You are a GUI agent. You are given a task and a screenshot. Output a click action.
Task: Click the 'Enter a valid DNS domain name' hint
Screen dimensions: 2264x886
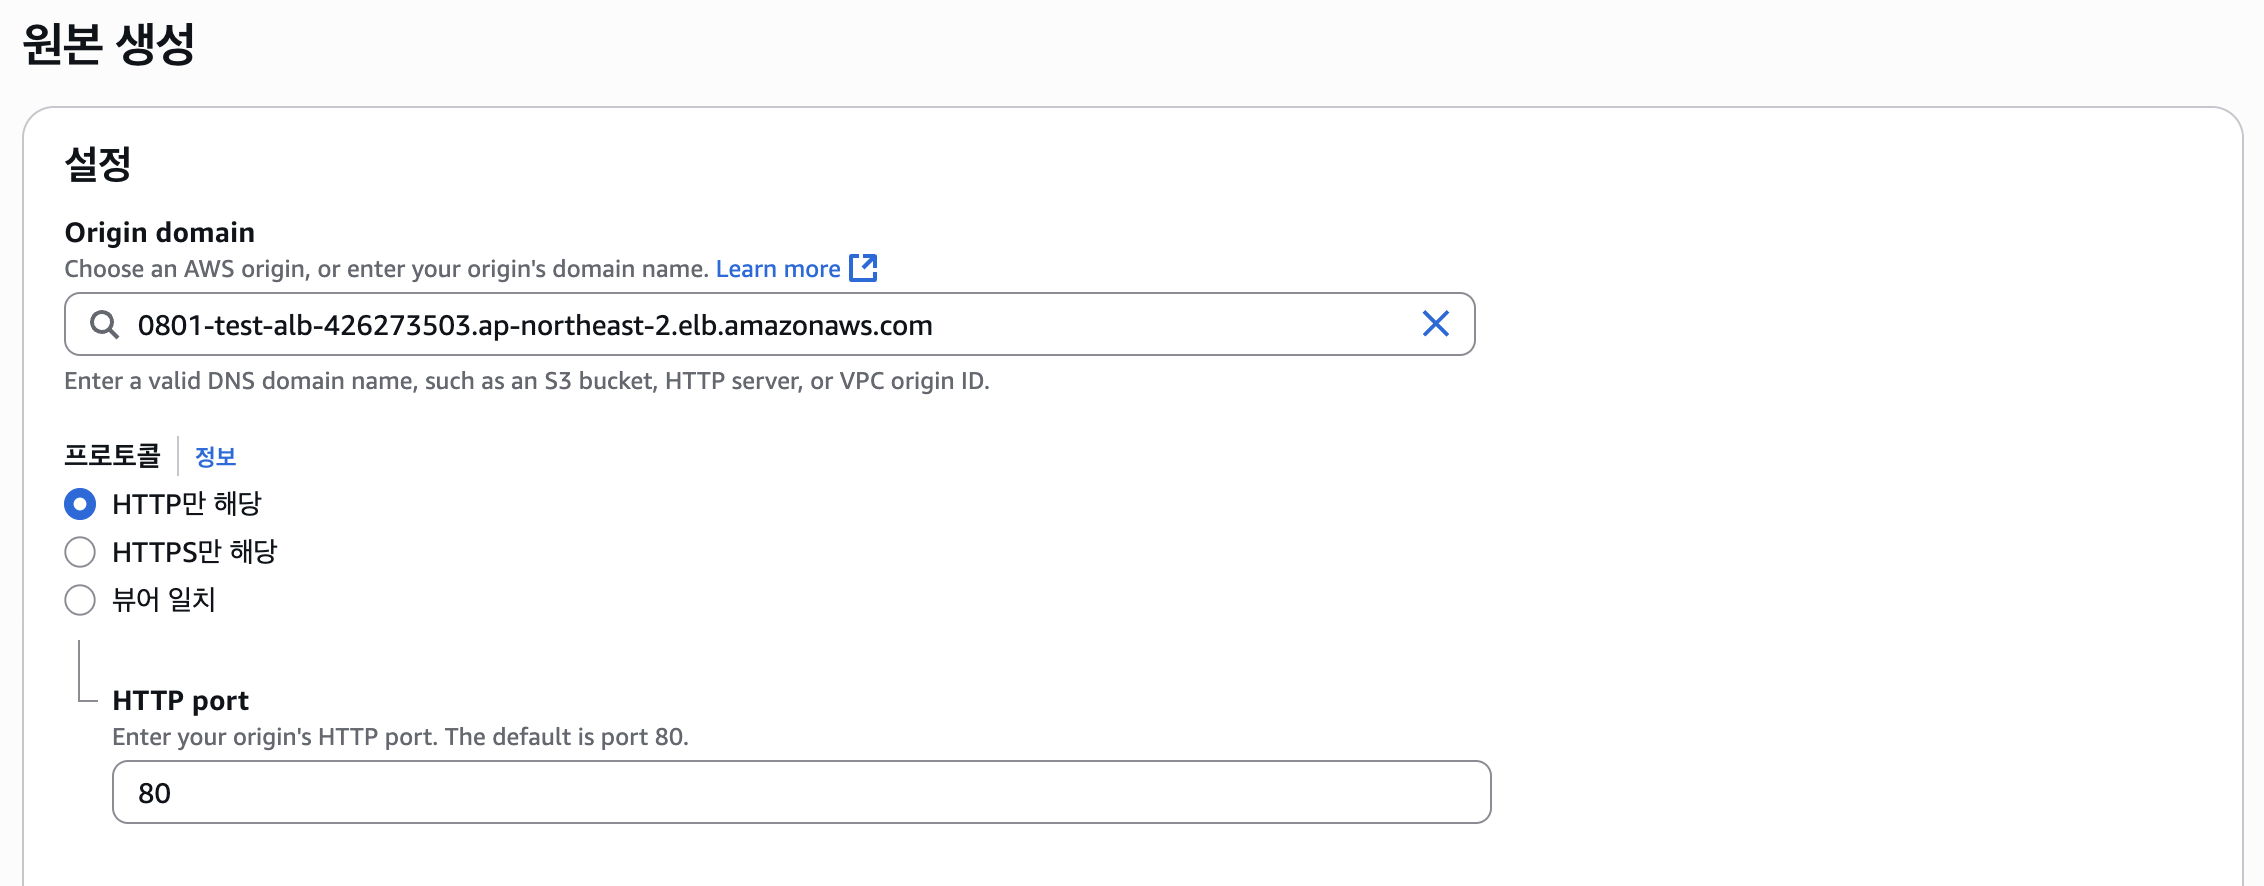pos(526,381)
